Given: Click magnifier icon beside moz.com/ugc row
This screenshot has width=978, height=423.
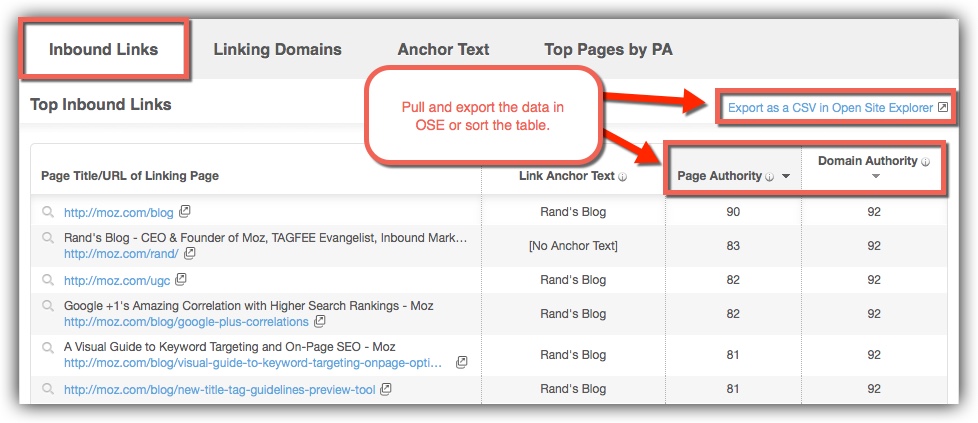Looking at the screenshot, I should pyautogui.click(x=48, y=280).
